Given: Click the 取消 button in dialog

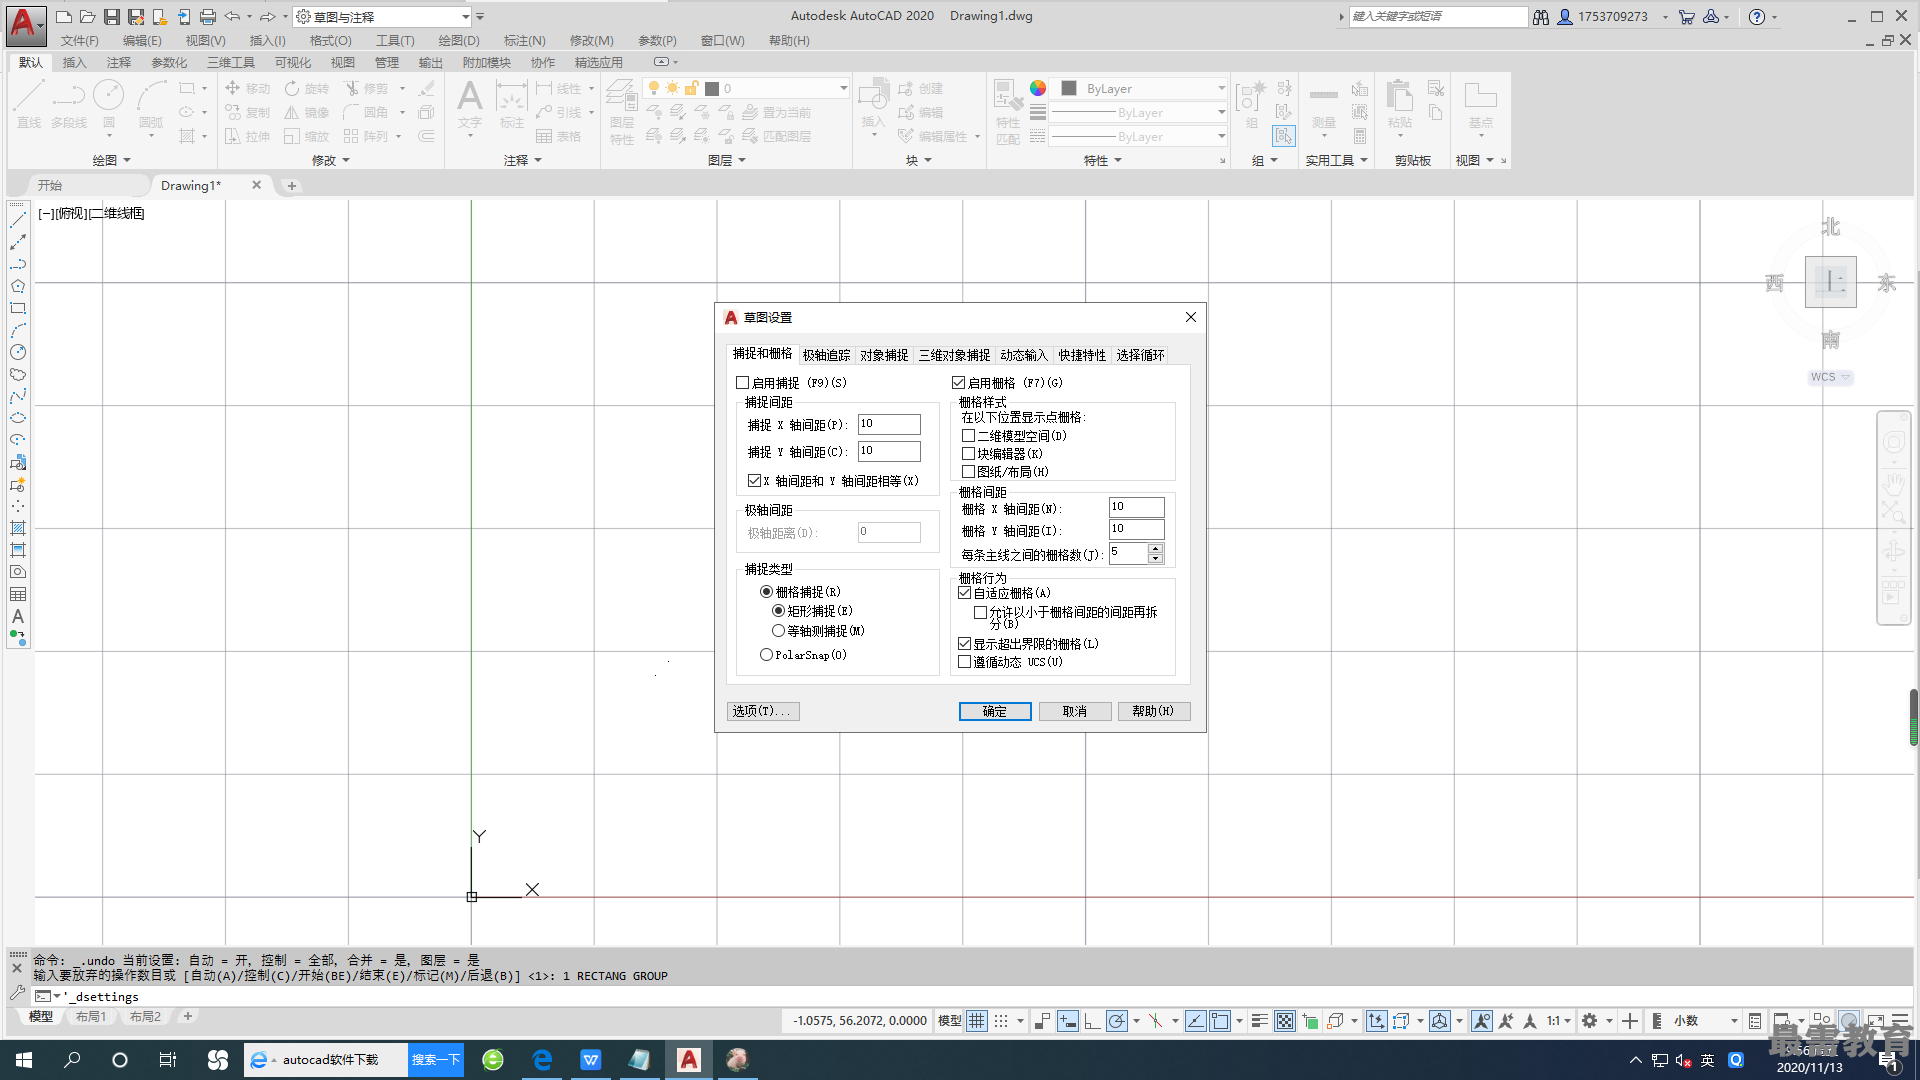Looking at the screenshot, I should (x=1075, y=711).
